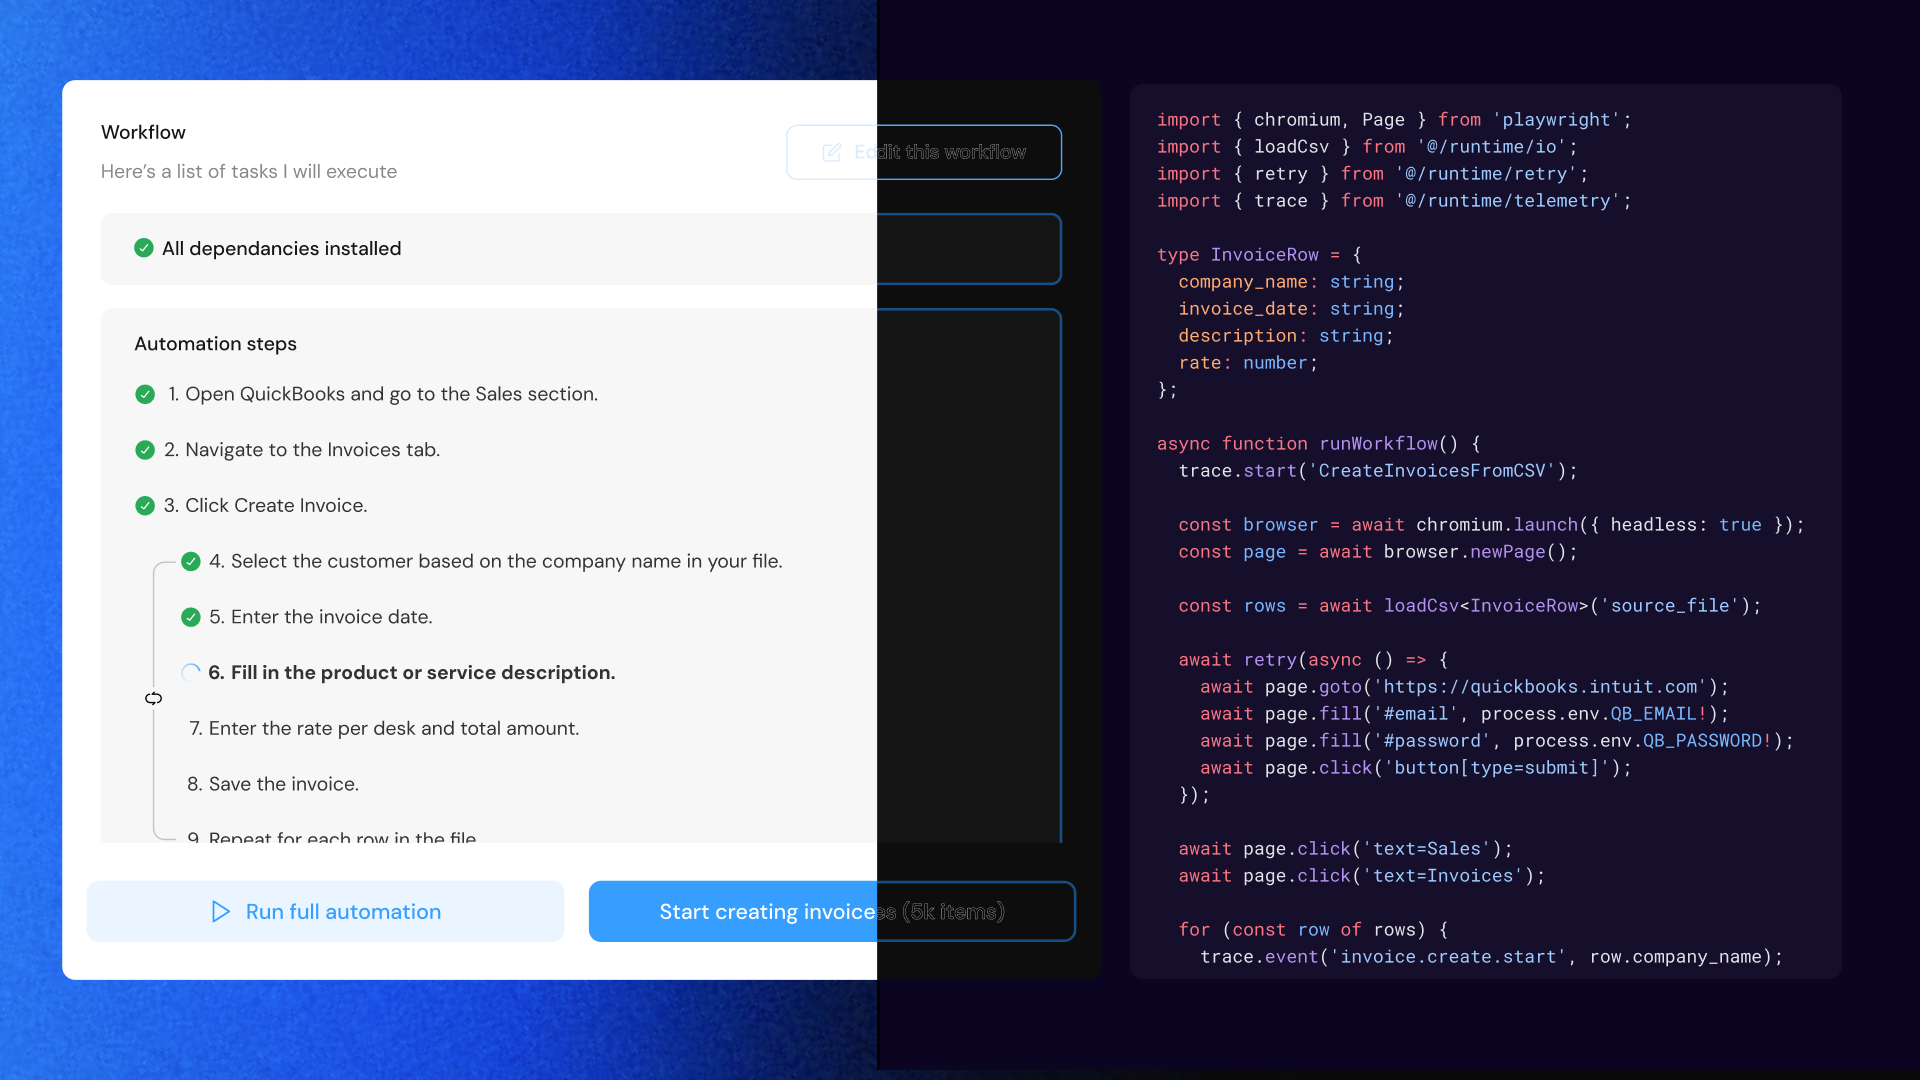Open the Workflow panel header
This screenshot has height=1080, width=1920.
coord(143,132)
